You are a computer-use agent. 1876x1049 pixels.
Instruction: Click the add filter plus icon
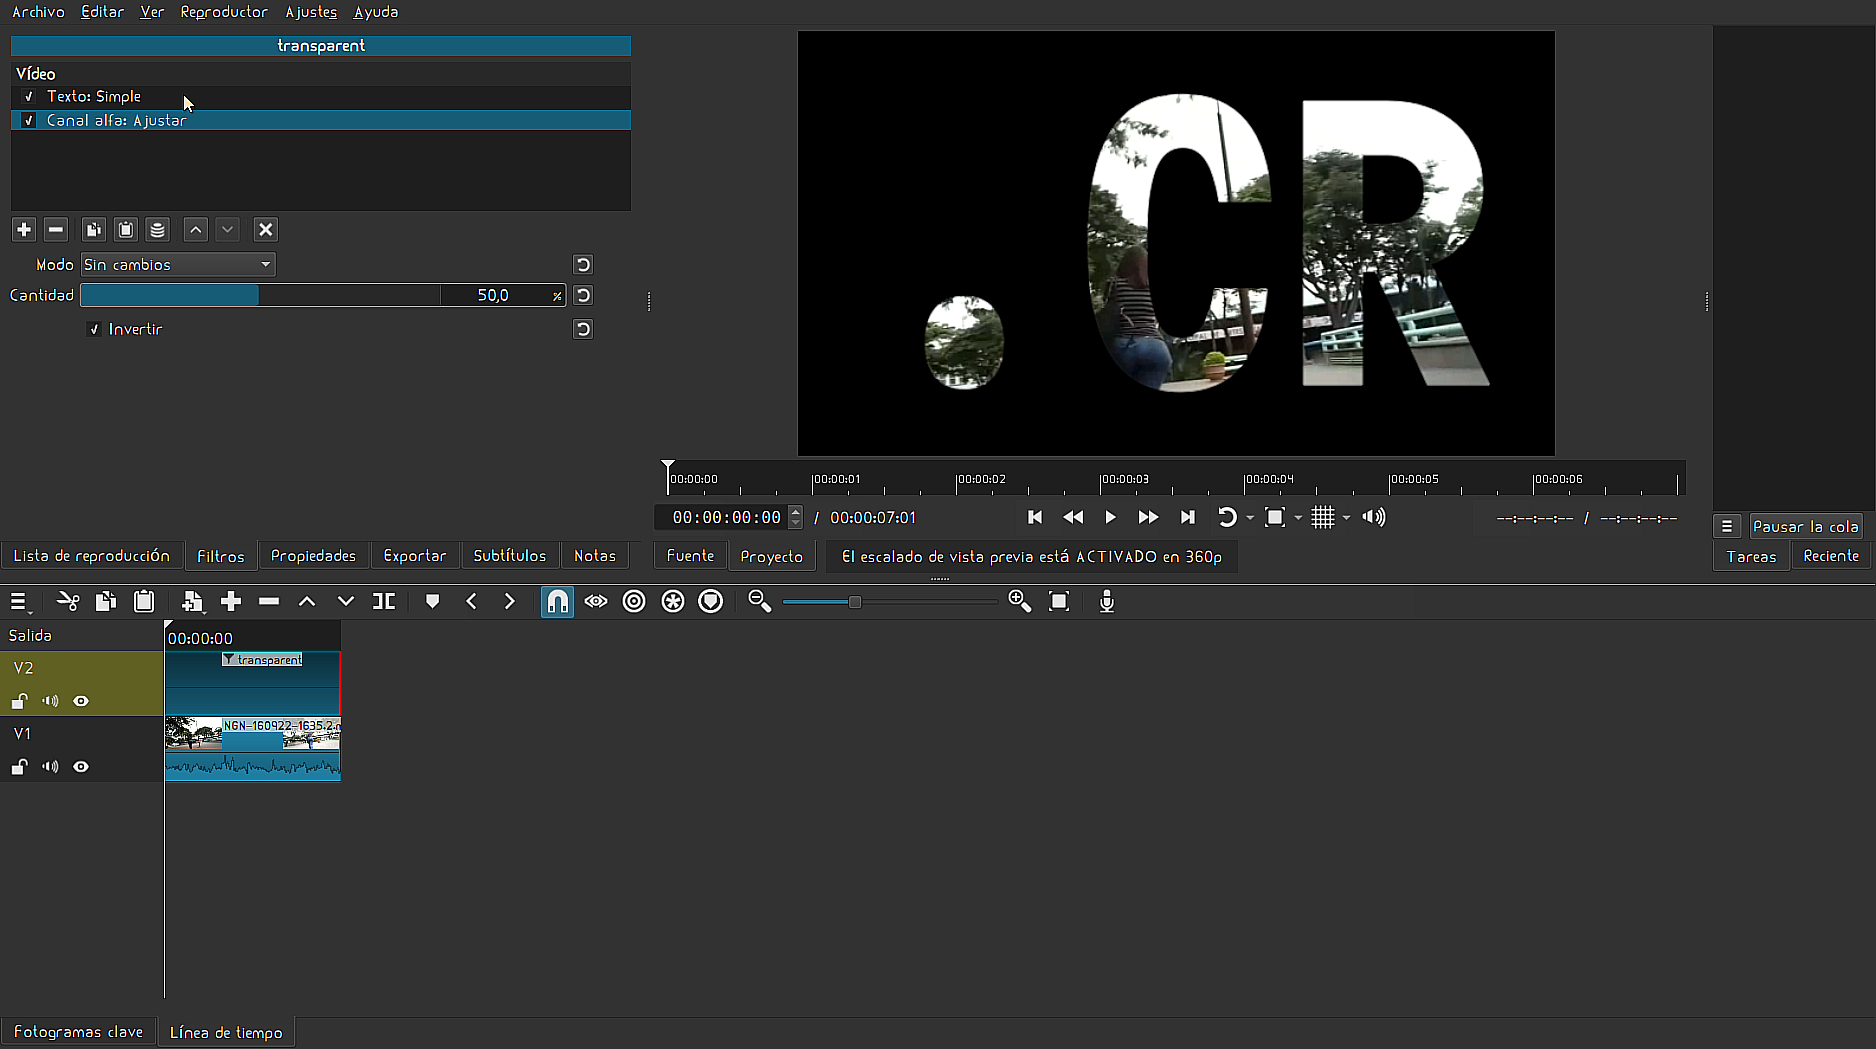coord(24,230)
